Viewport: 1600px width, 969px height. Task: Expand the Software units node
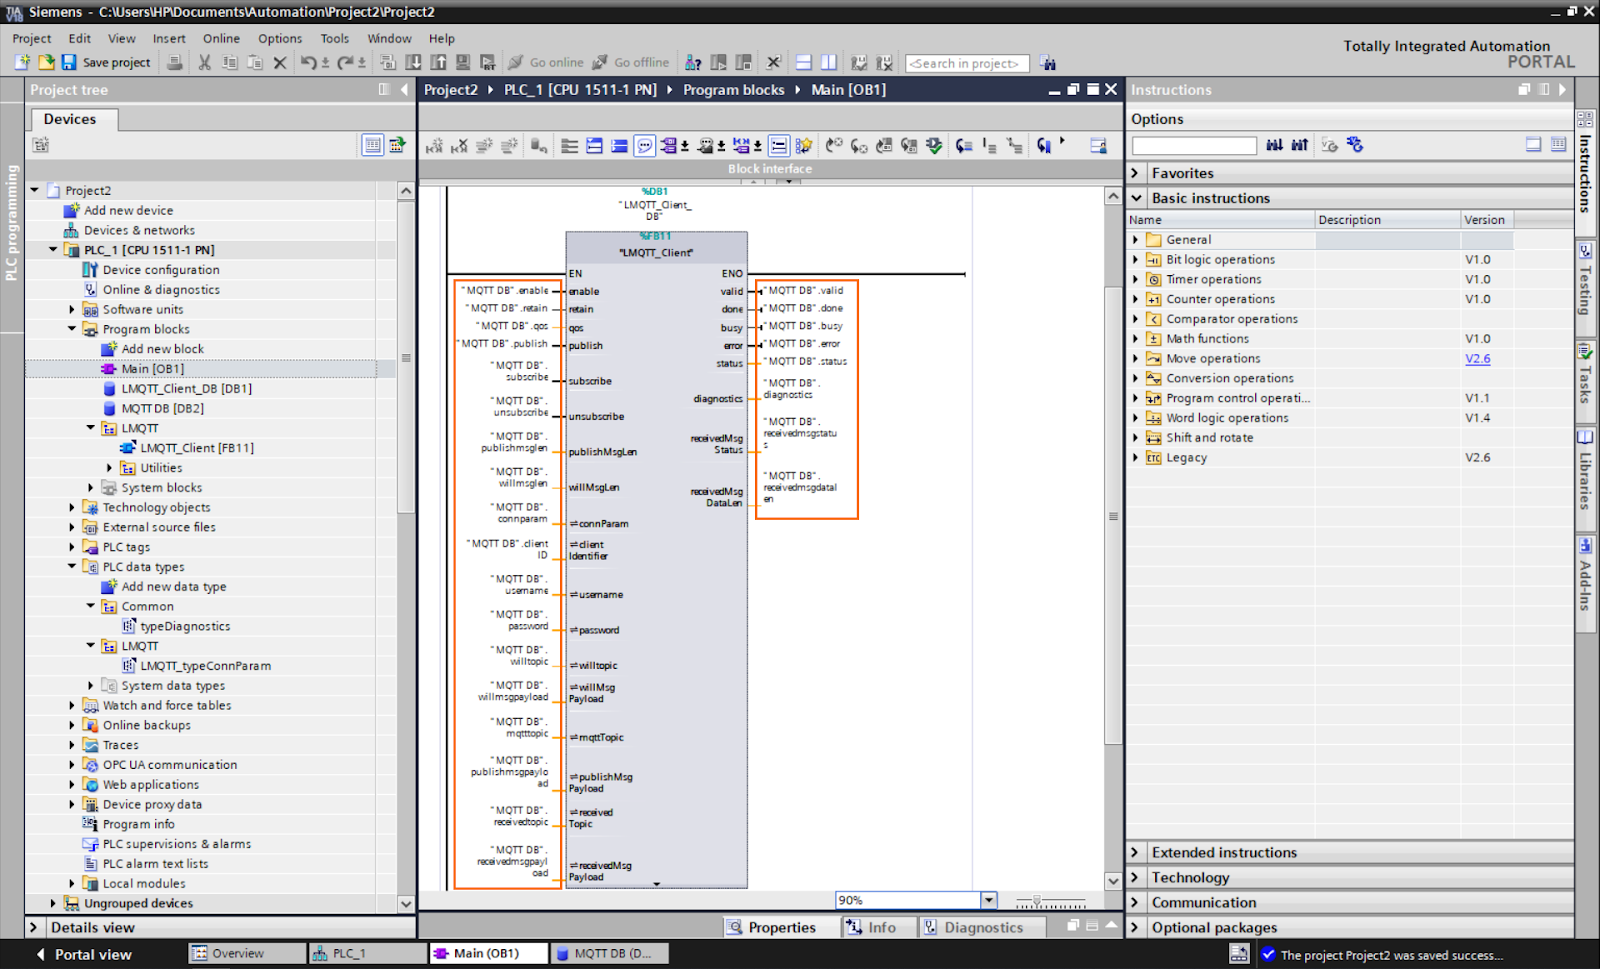[72, 309]
